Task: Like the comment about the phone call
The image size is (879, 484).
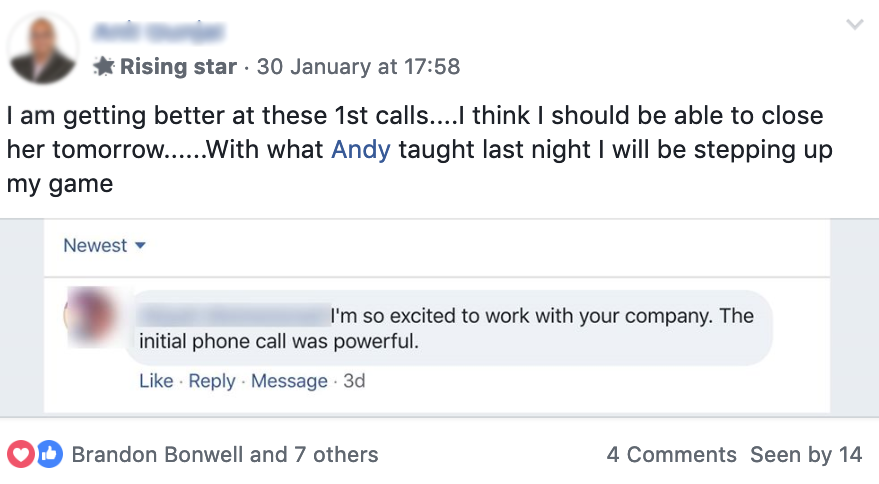Action: click(156, 381)
